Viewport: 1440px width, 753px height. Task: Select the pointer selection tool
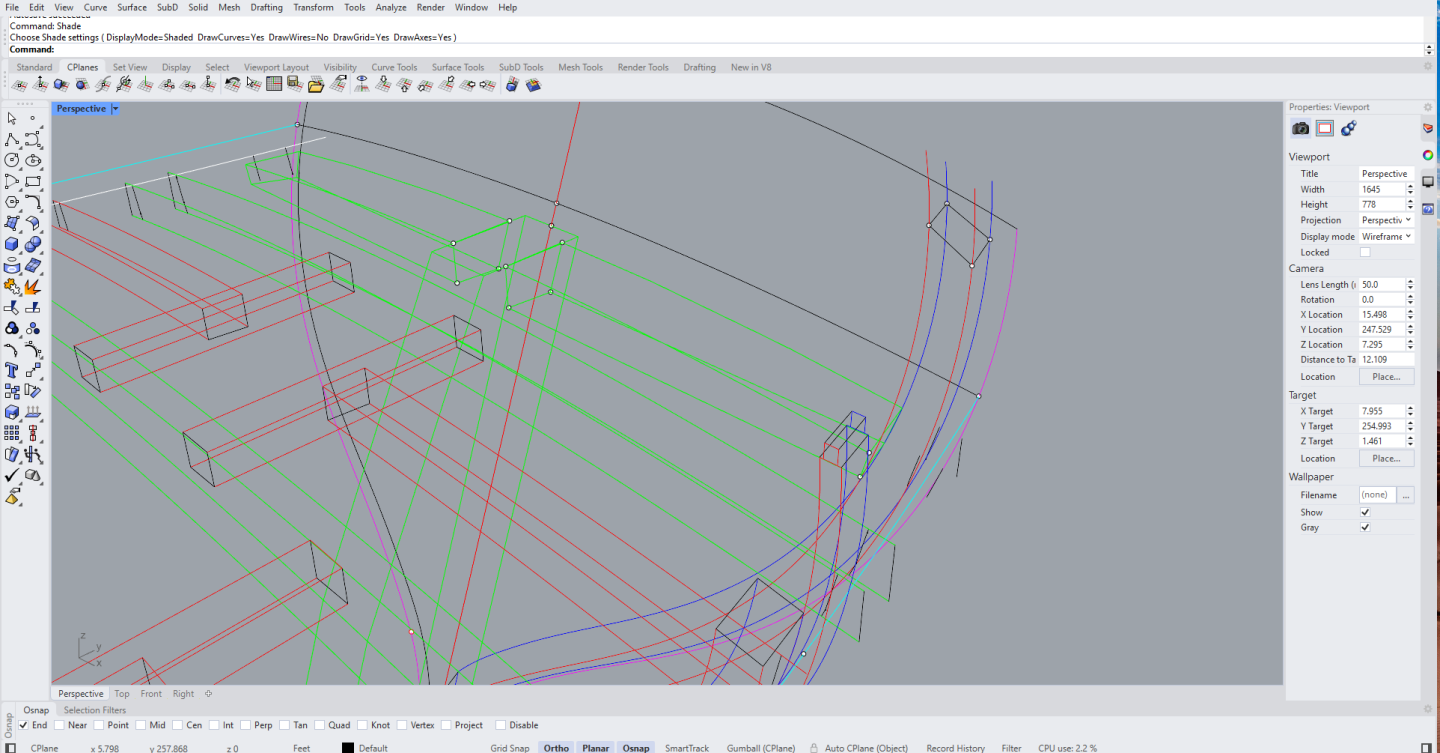pos(12,118)
